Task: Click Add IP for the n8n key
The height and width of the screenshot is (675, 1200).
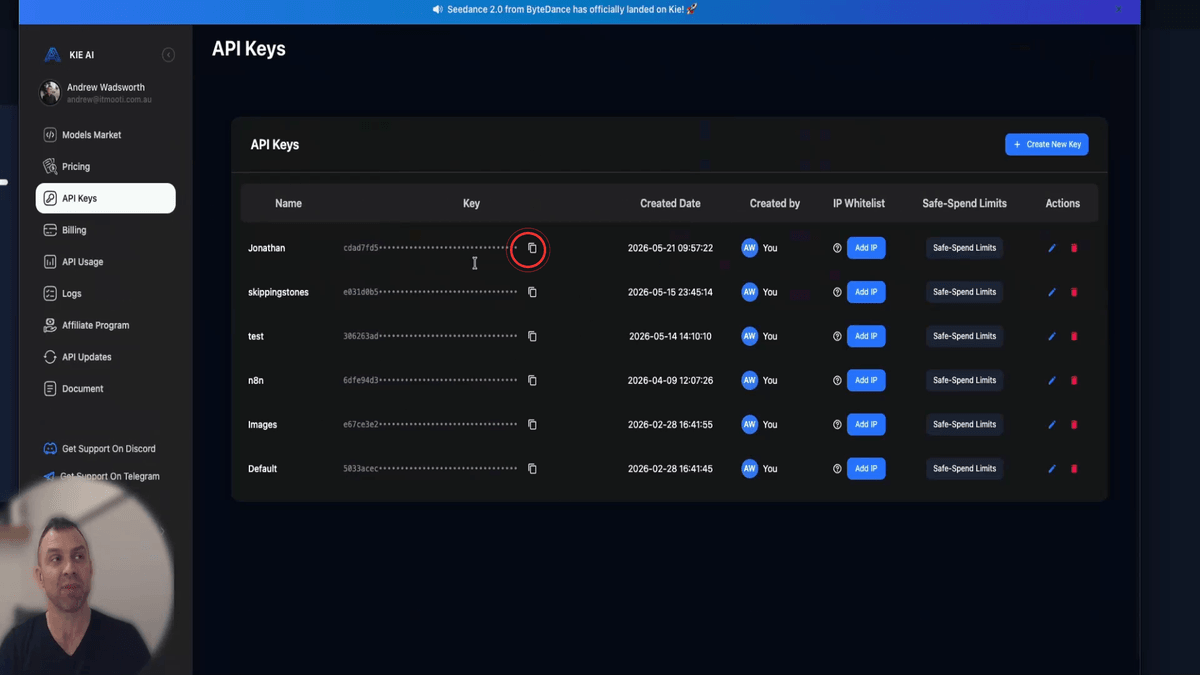Action: (x=866, y=380)
